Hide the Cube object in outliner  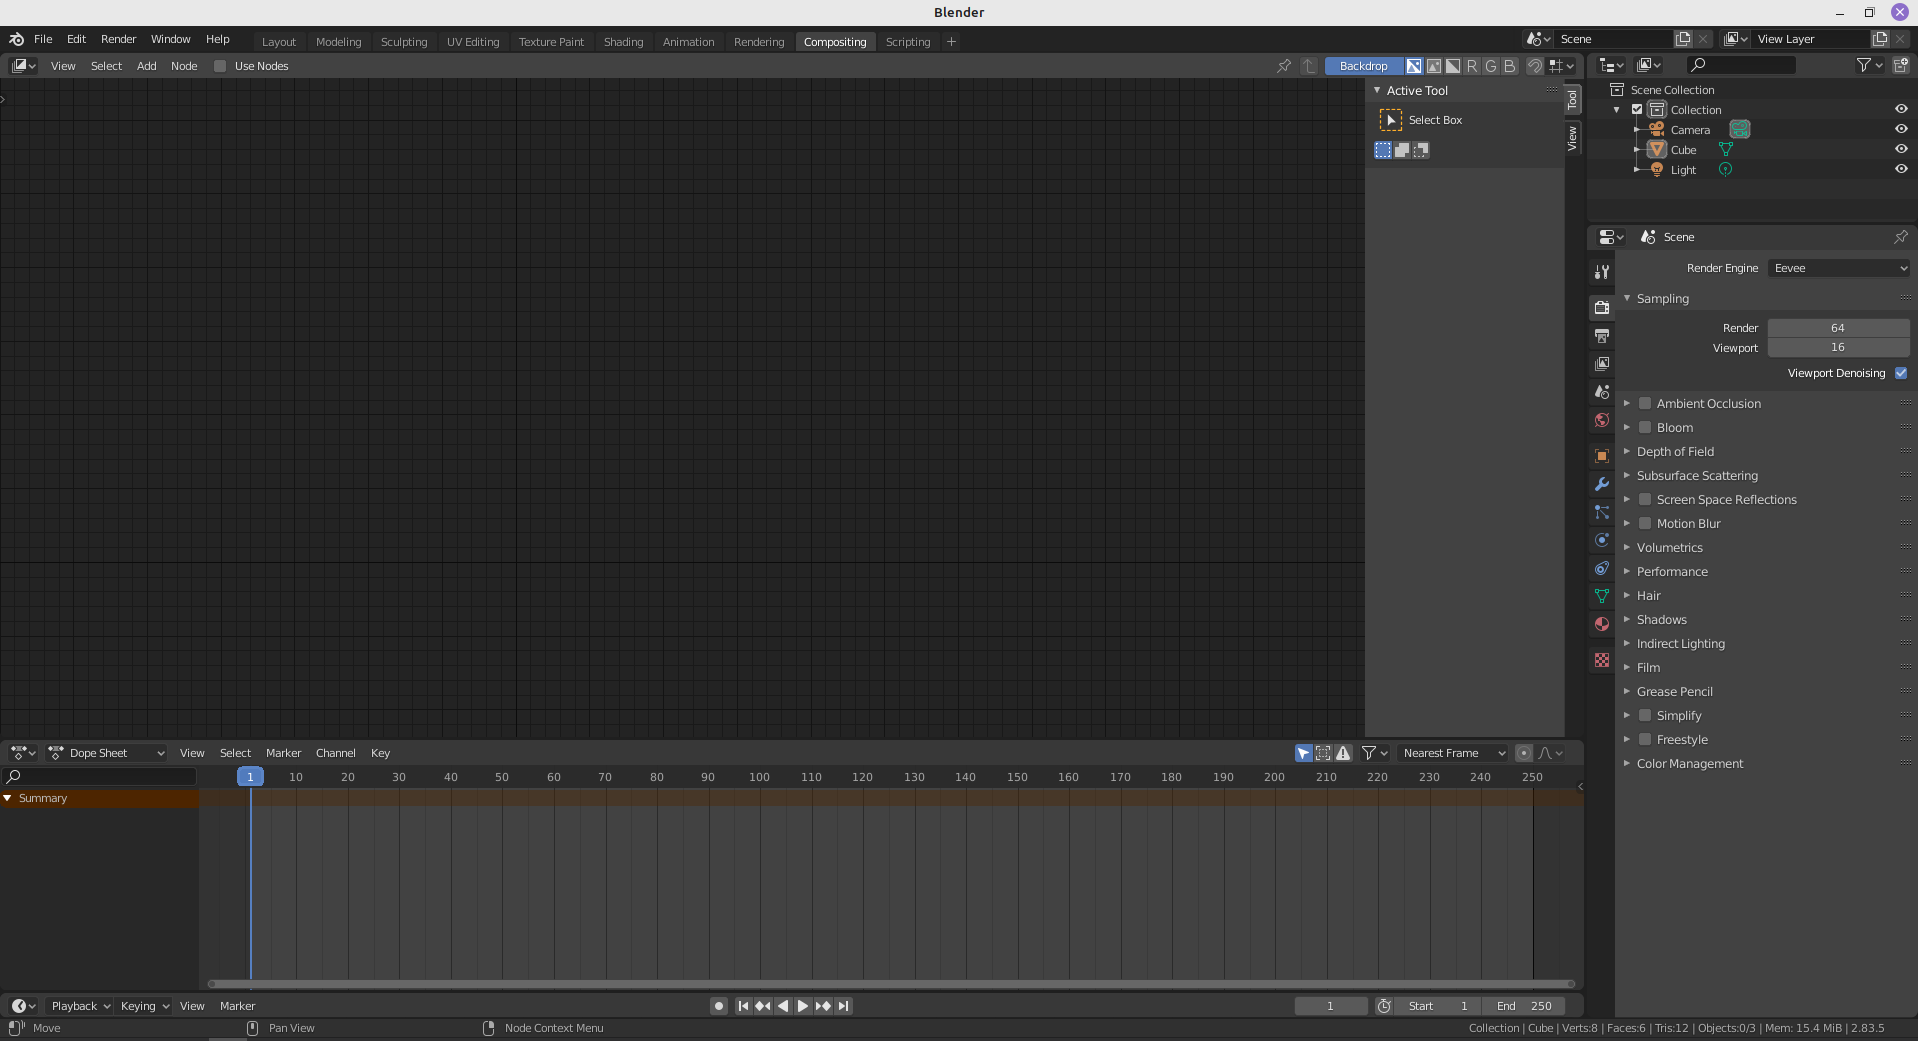pos(1901,149)
